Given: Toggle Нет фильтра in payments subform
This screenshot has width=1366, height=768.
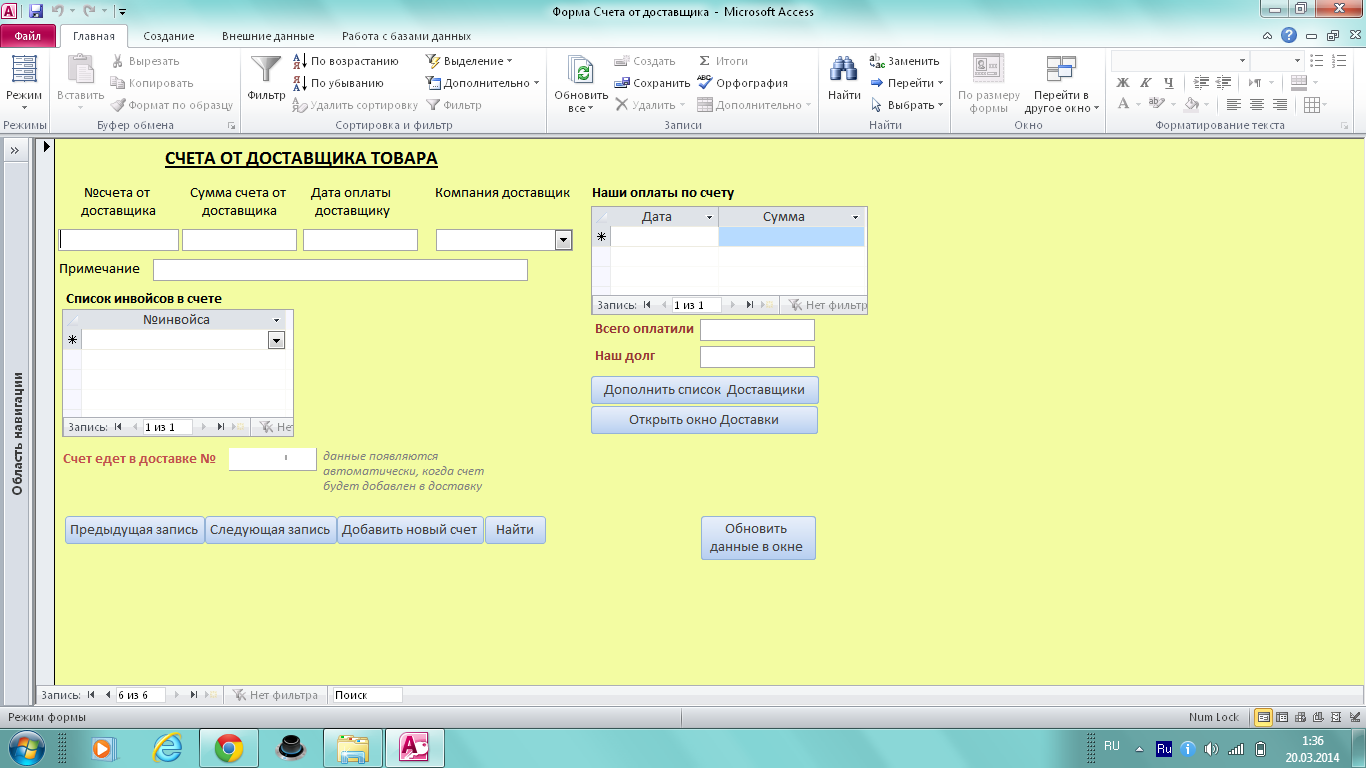Looking at the screenshot, I should (826, 305).
